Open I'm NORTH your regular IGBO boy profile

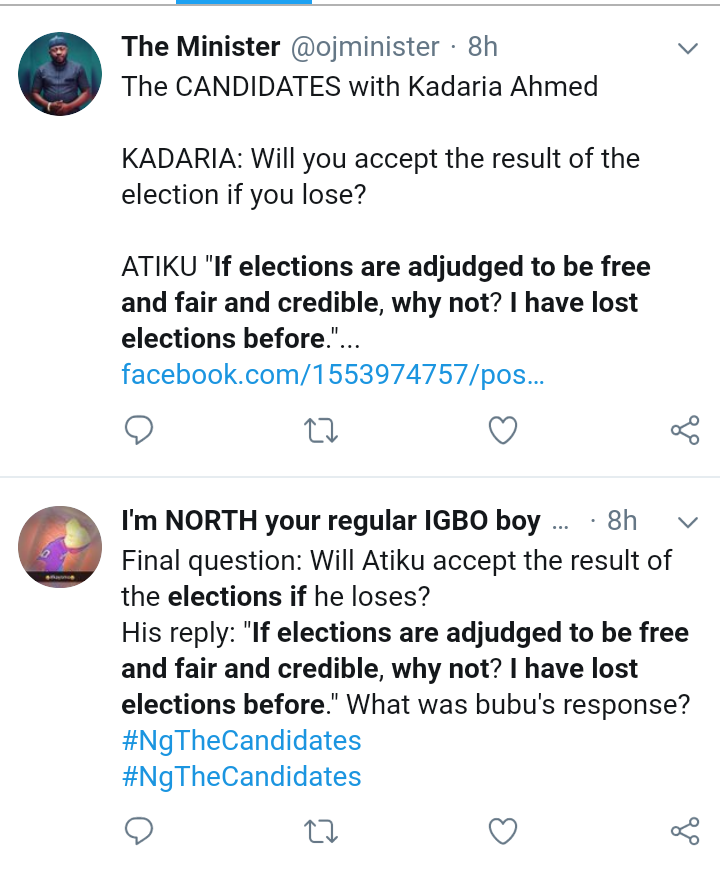[330, 521]
